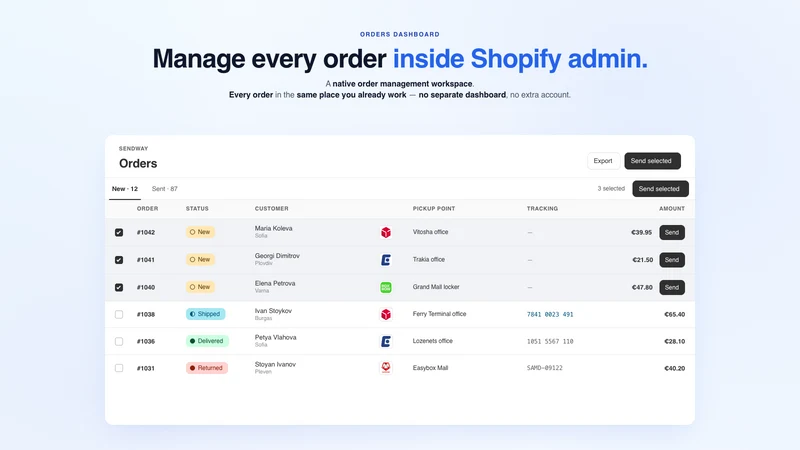
Task: Check the checkbox for order #1036
Action: click(x=119, y=341)
